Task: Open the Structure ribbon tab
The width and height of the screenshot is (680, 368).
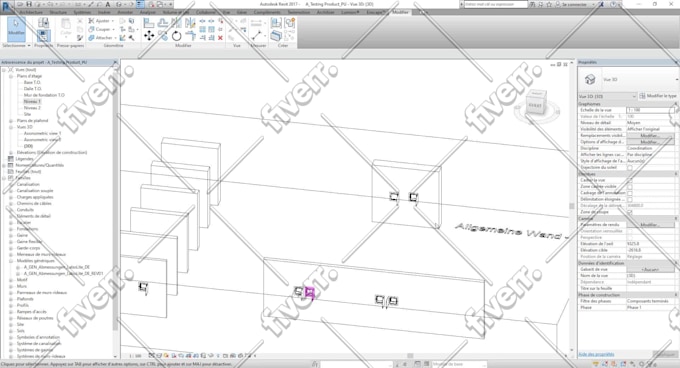Action: (x=58, y=12)
